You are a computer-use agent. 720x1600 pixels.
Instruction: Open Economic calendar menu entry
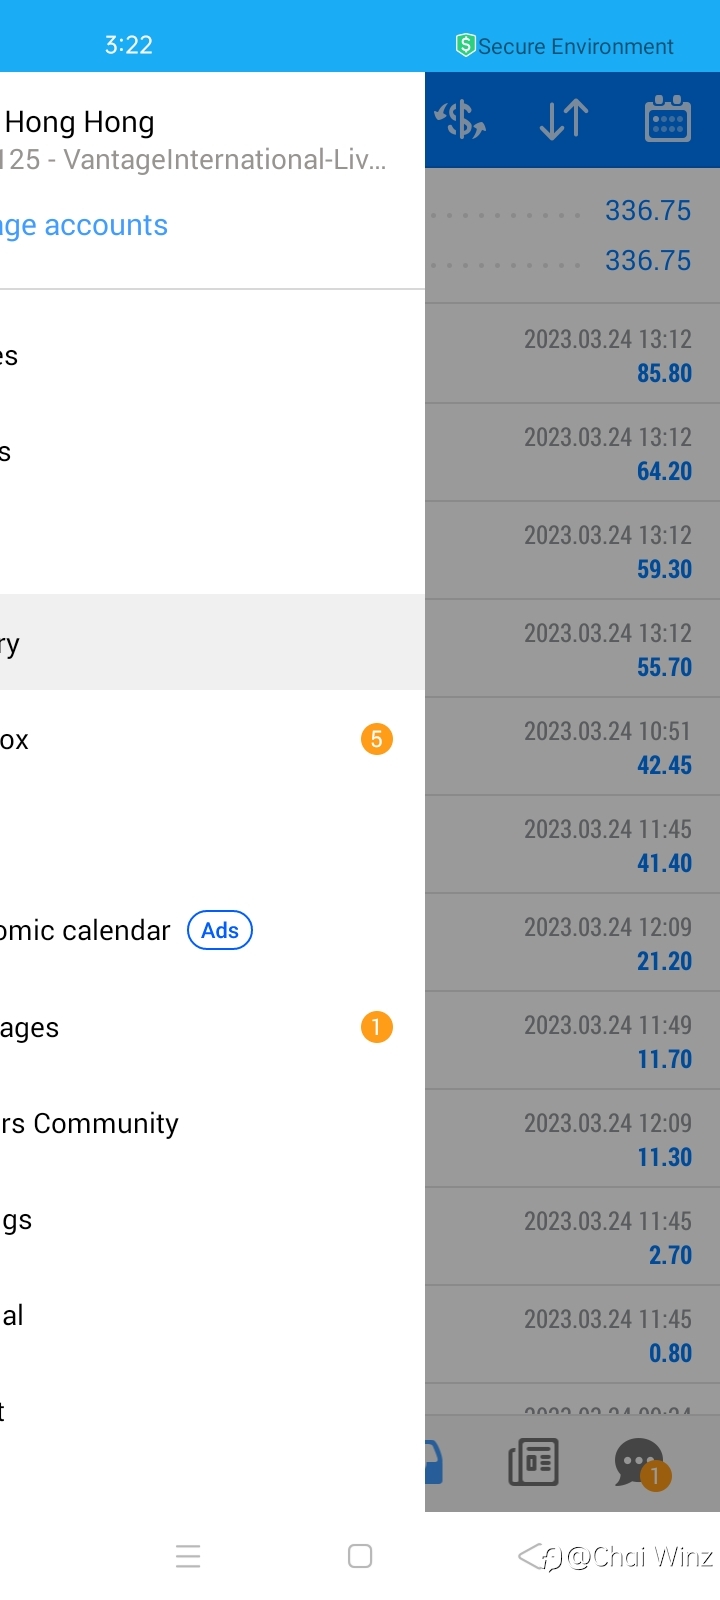[x=86, y=930]
